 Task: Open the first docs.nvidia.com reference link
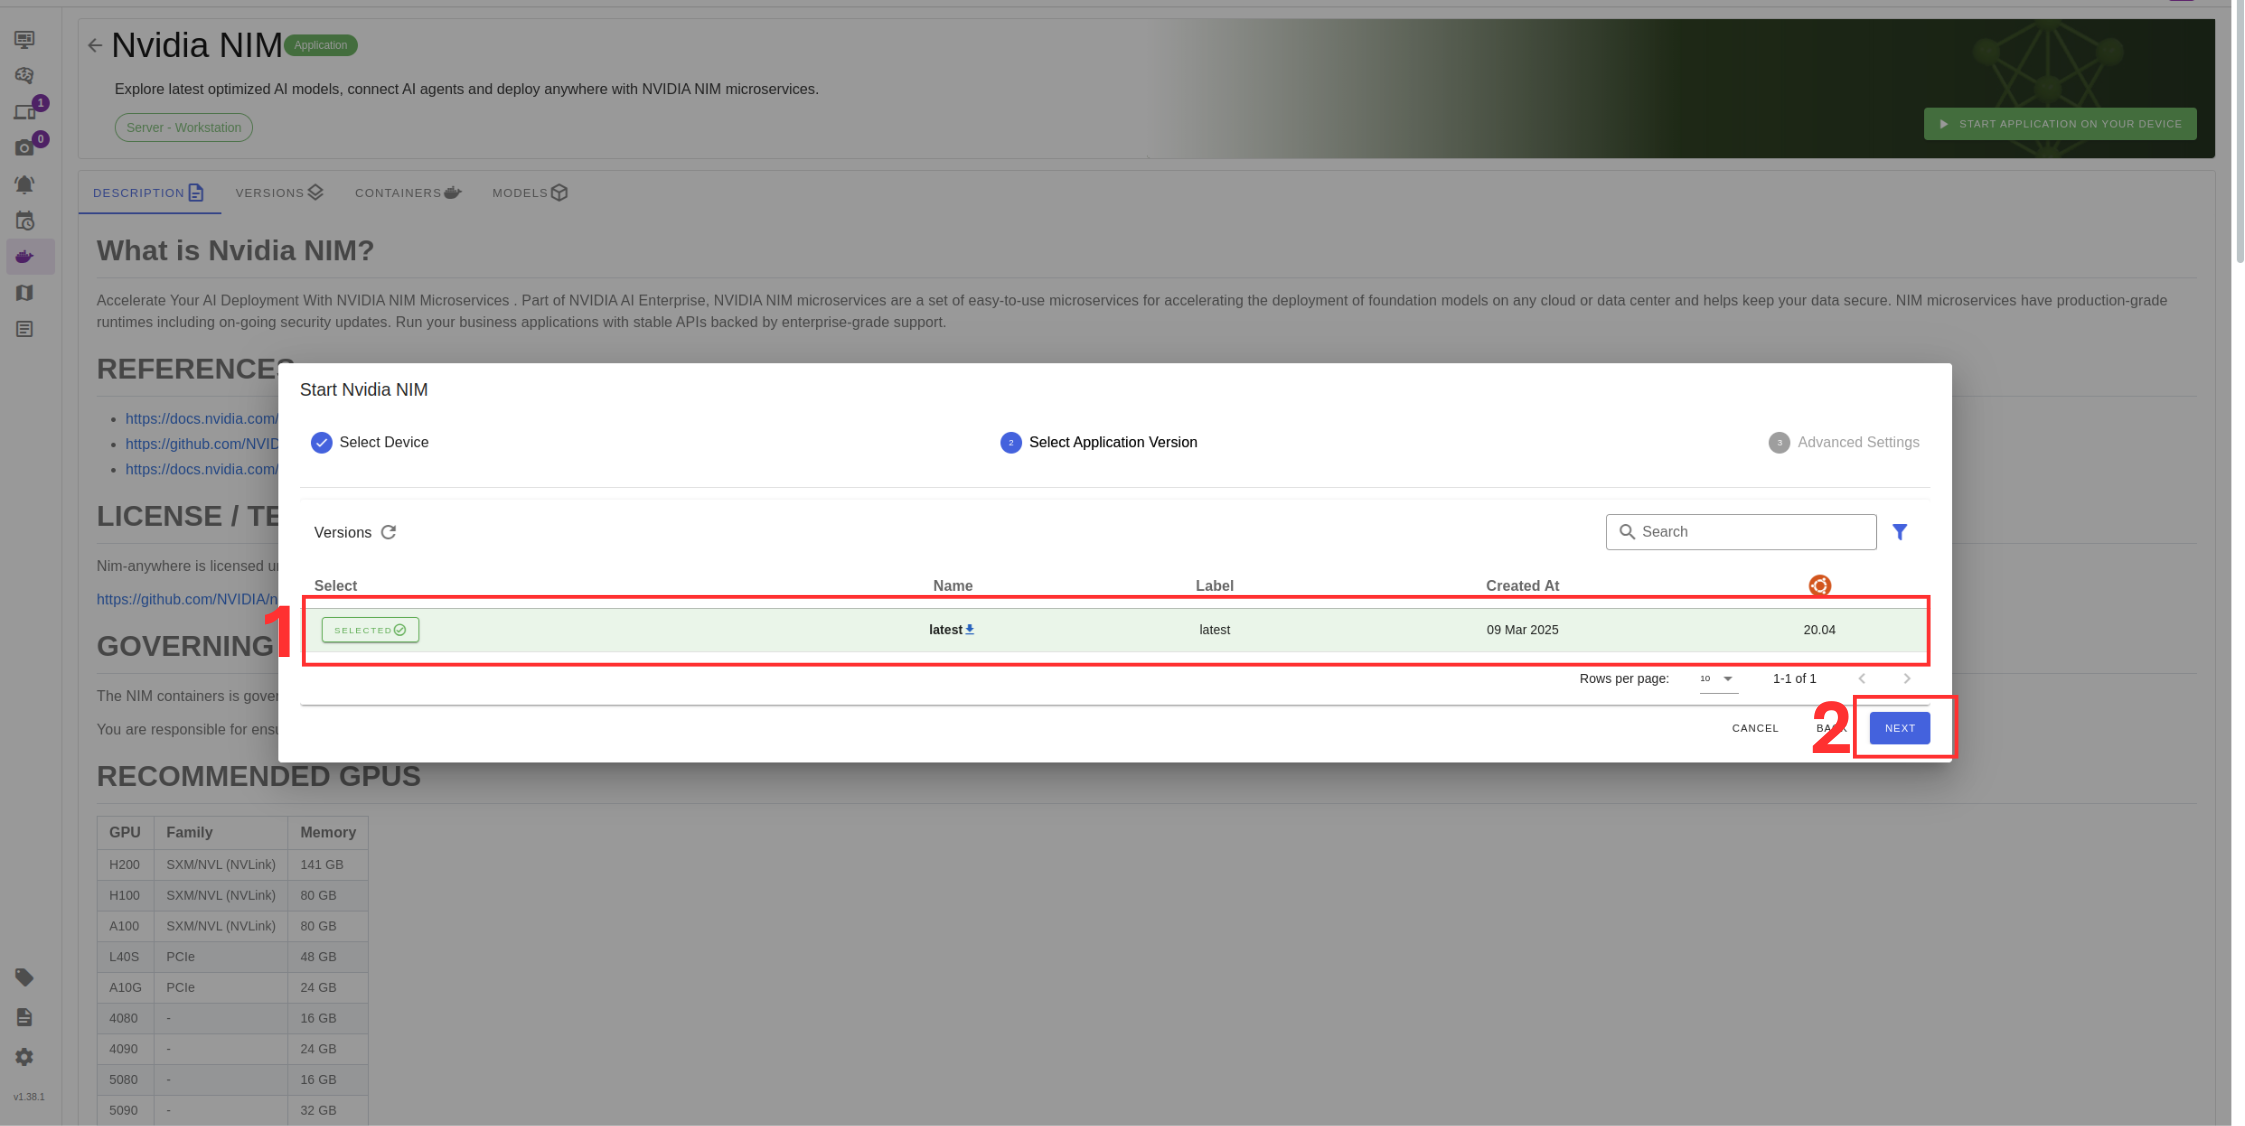tap(201, 418)
